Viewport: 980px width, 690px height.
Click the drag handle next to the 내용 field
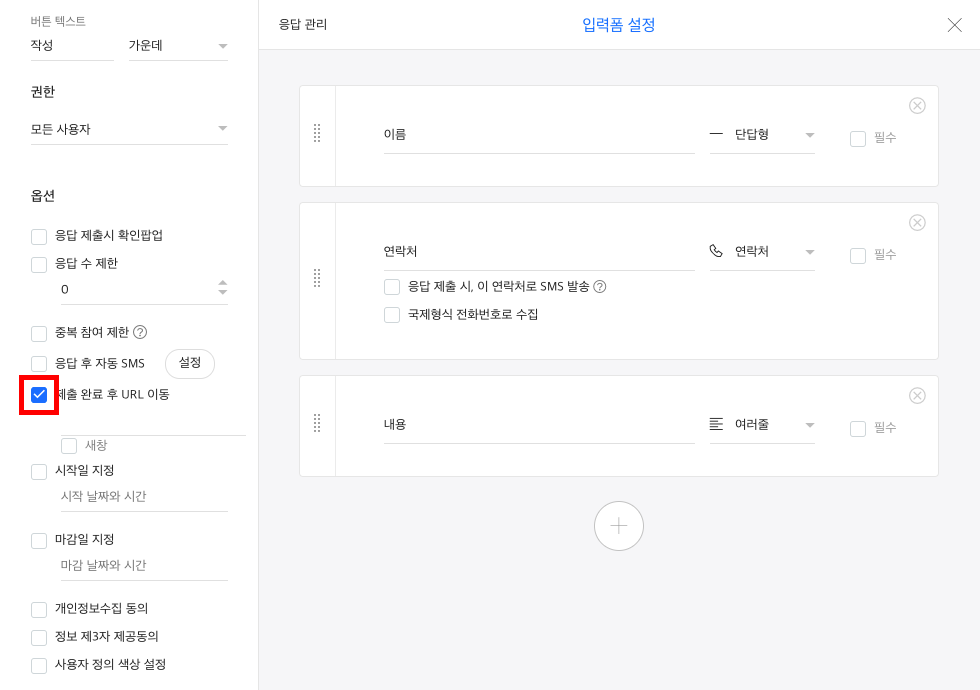pyautogui.click(x=317, y=423)
